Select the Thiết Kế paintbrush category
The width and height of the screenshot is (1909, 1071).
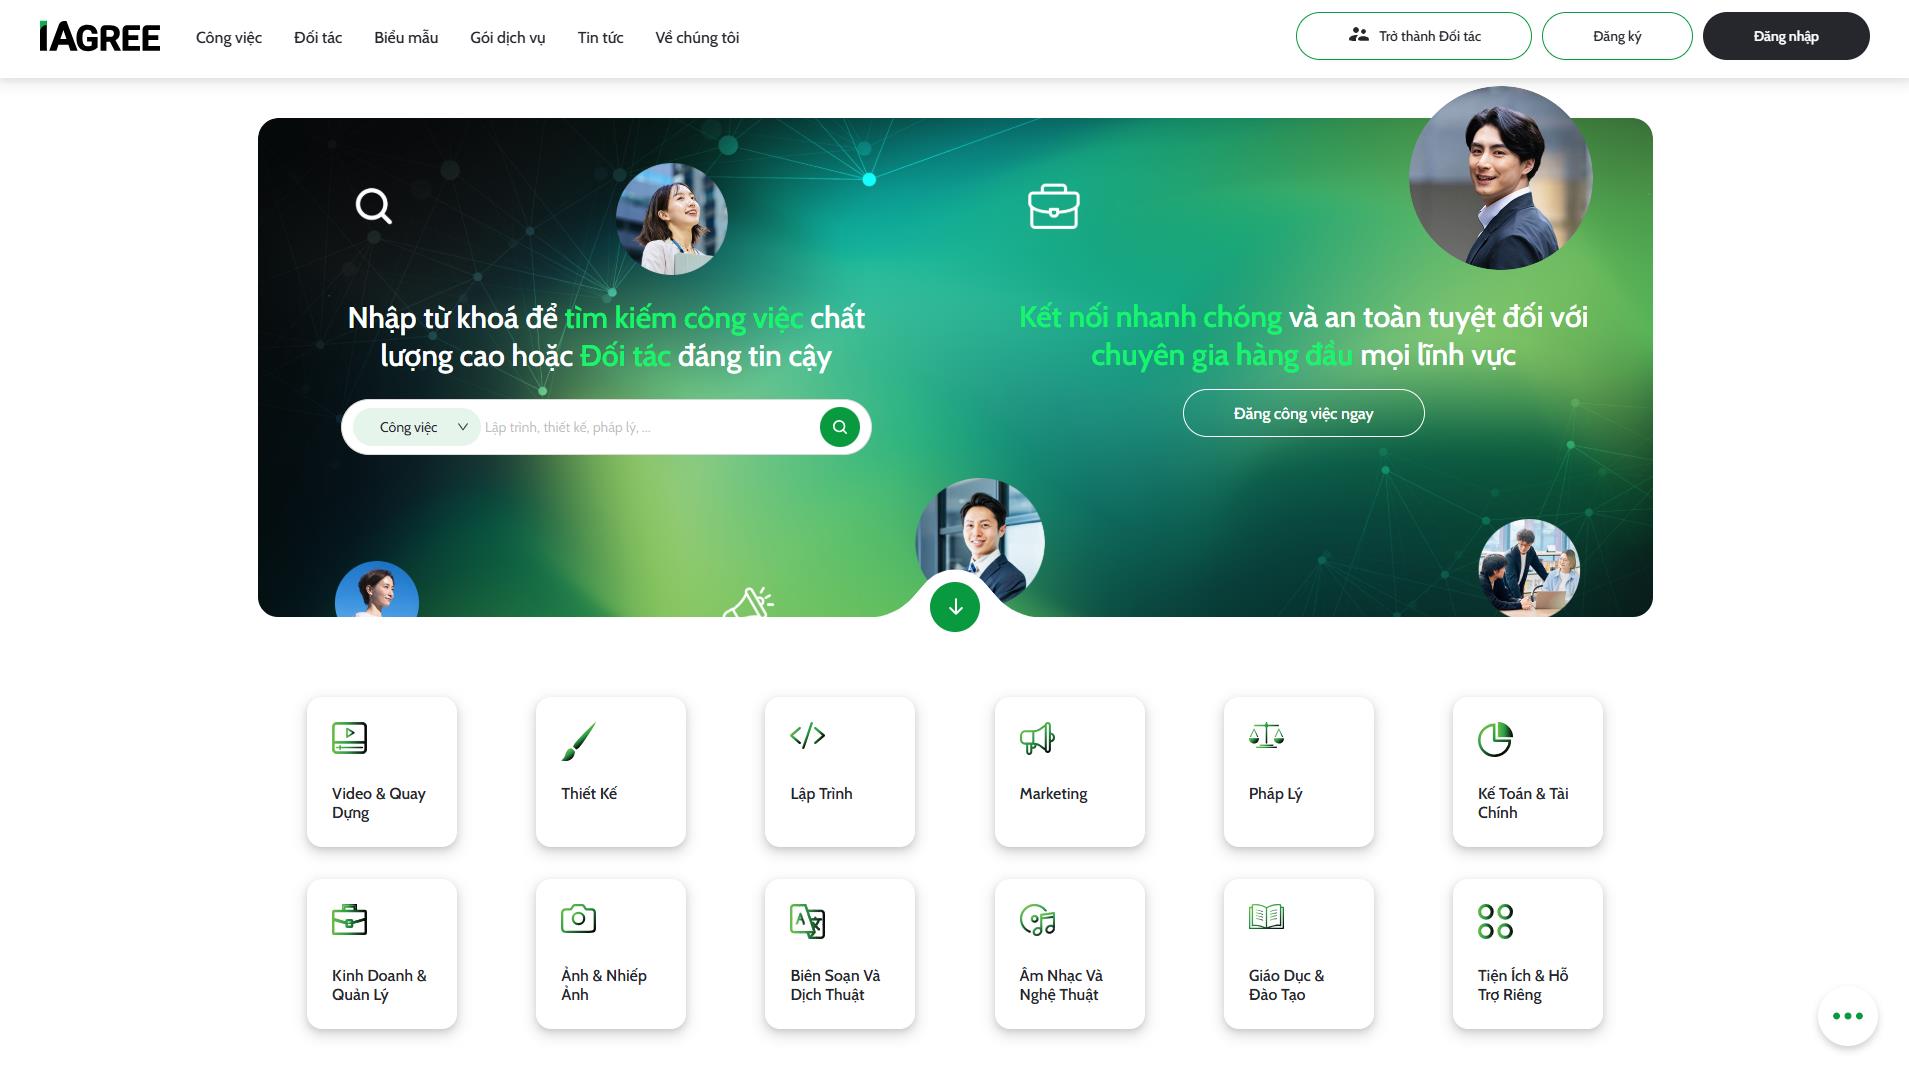pyautogui.click(x=610, y=771)
